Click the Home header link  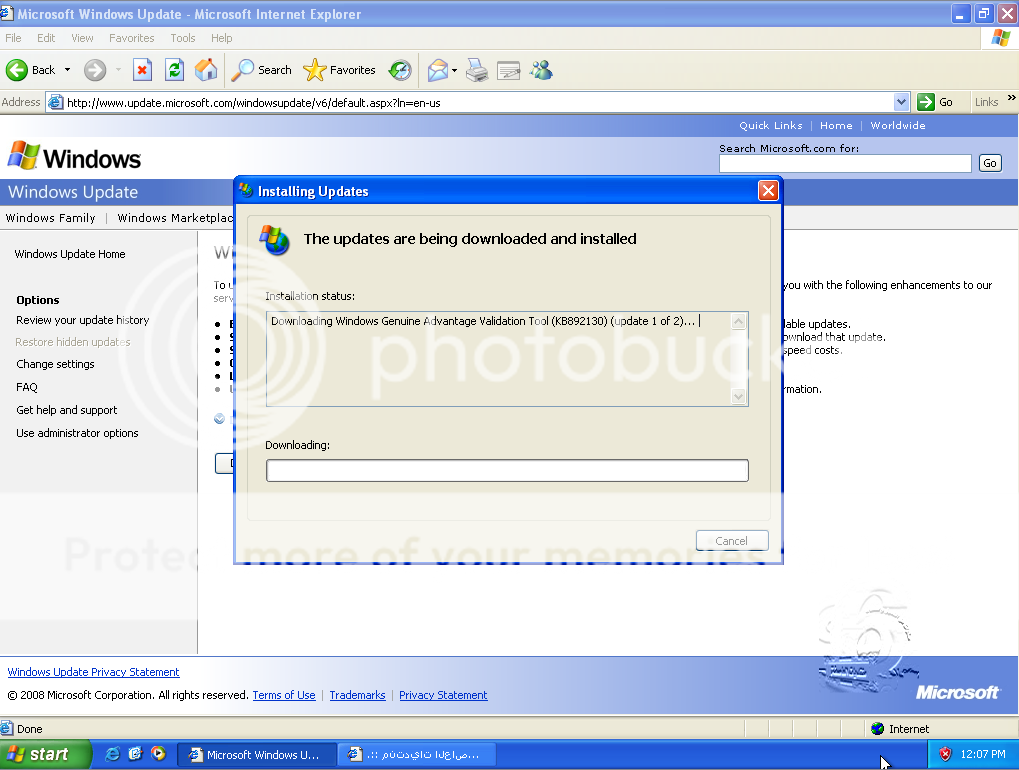836,125
